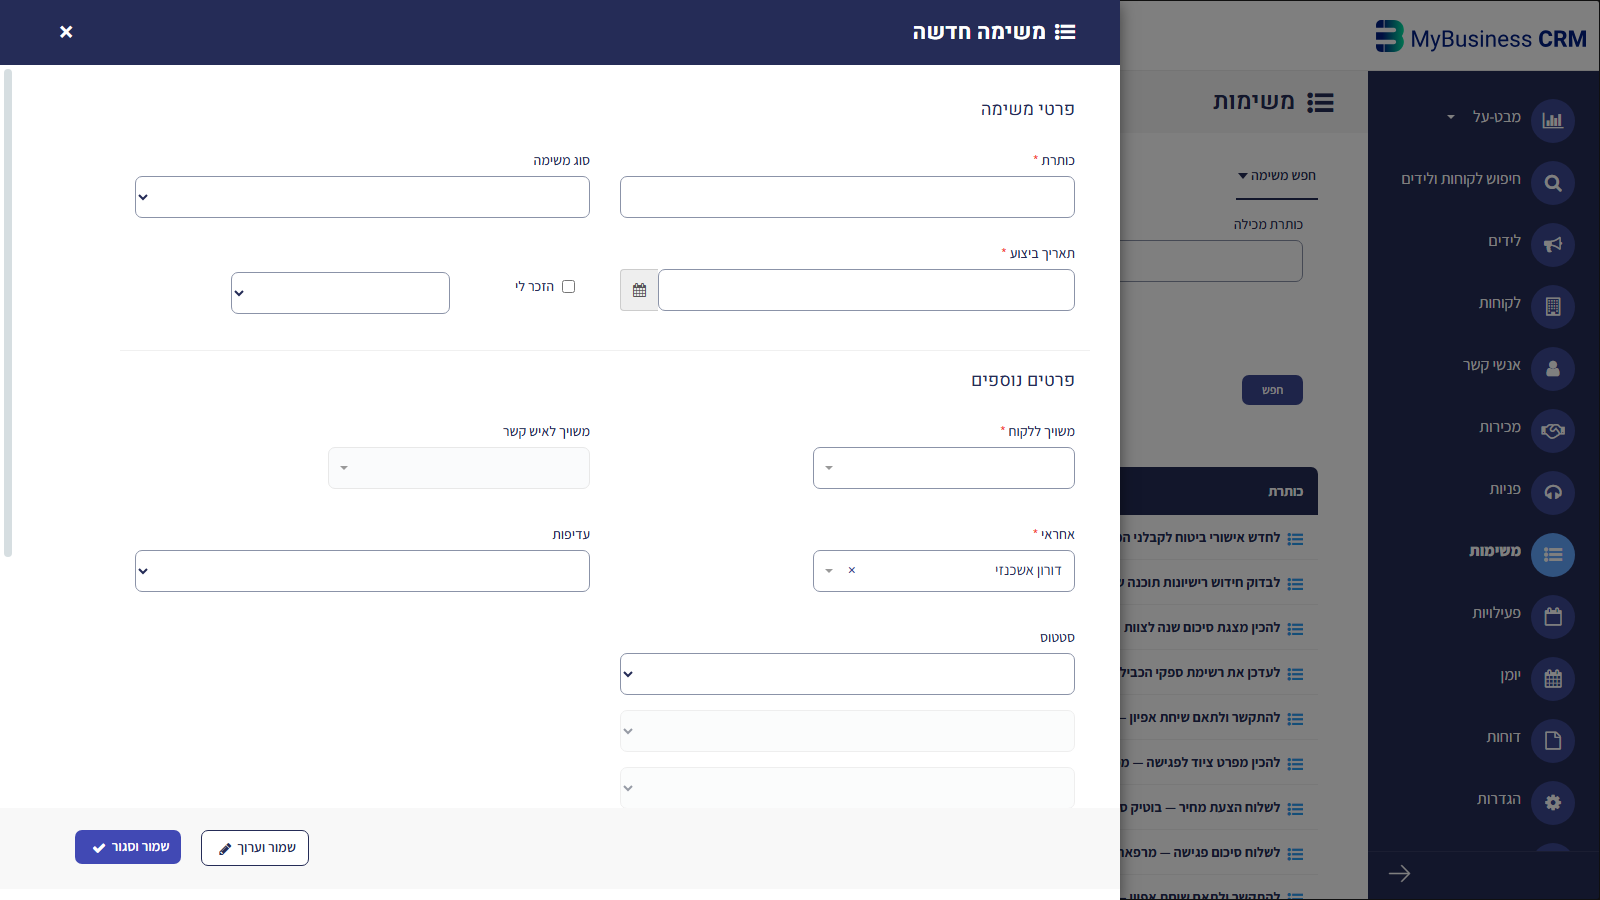Click the חפש button in the background page

(x=1272, y=390)
